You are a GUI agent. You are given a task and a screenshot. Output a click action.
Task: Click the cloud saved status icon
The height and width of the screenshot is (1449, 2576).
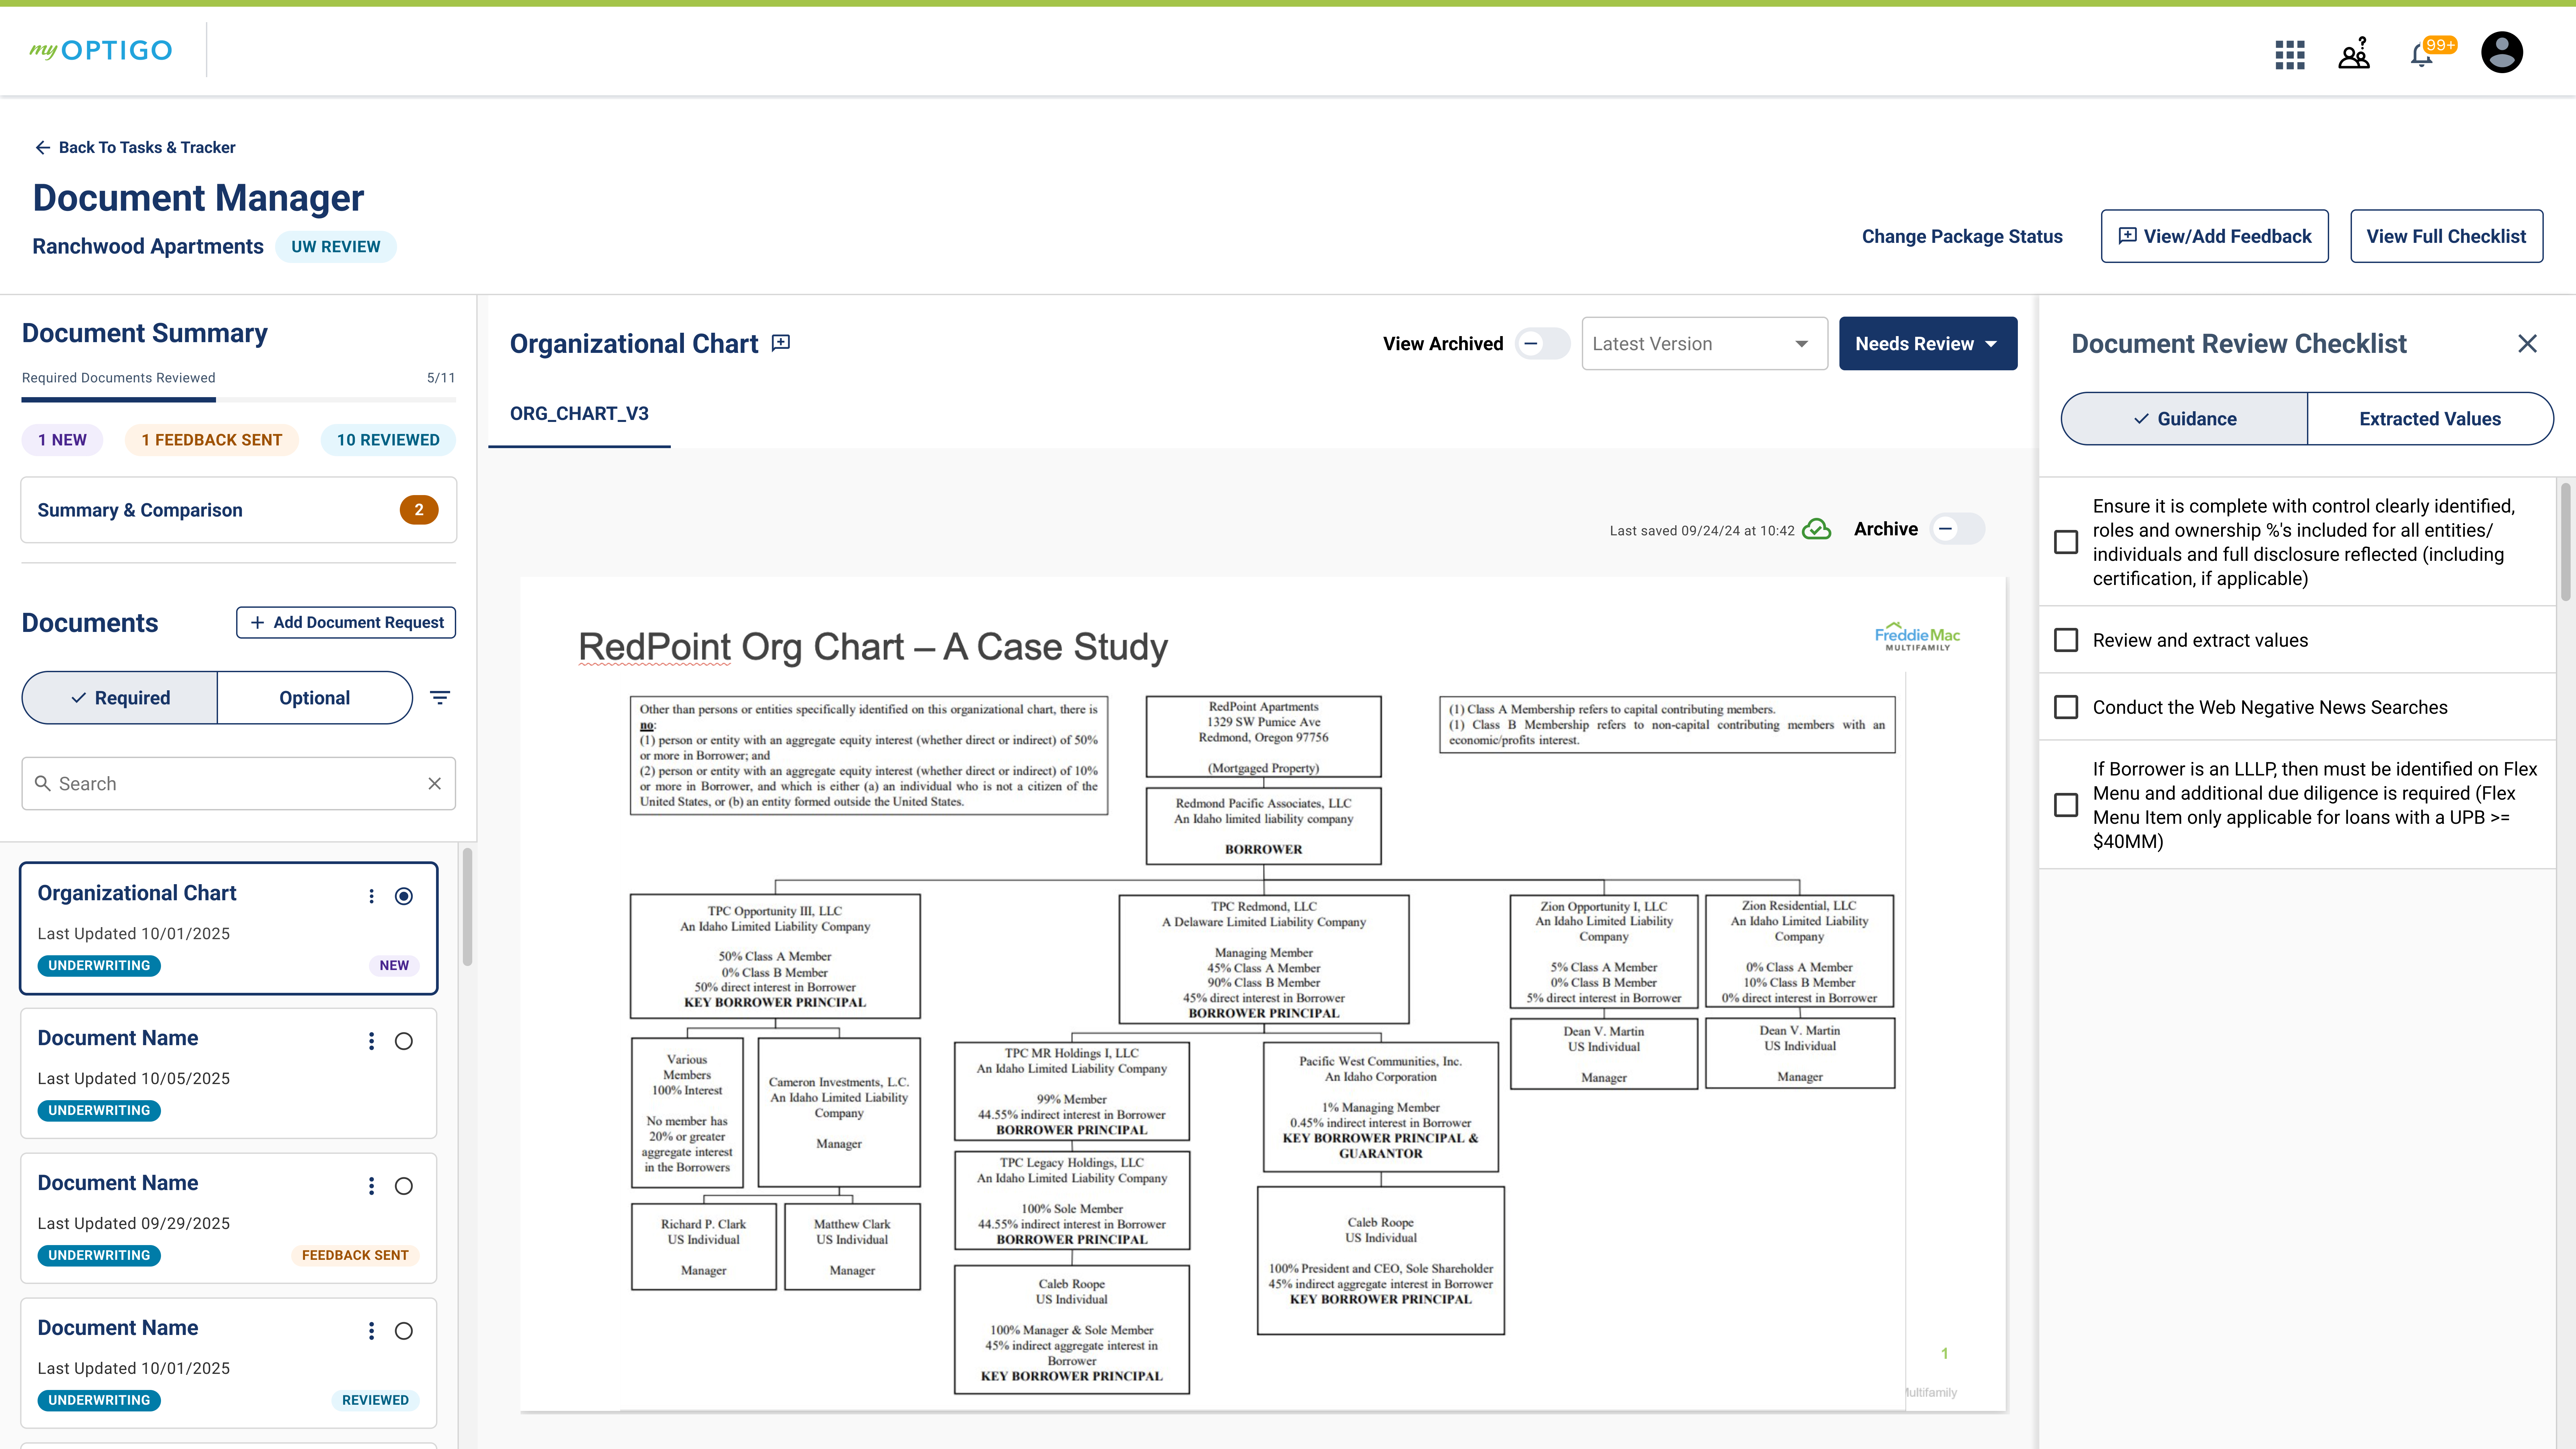[1816, 529]
